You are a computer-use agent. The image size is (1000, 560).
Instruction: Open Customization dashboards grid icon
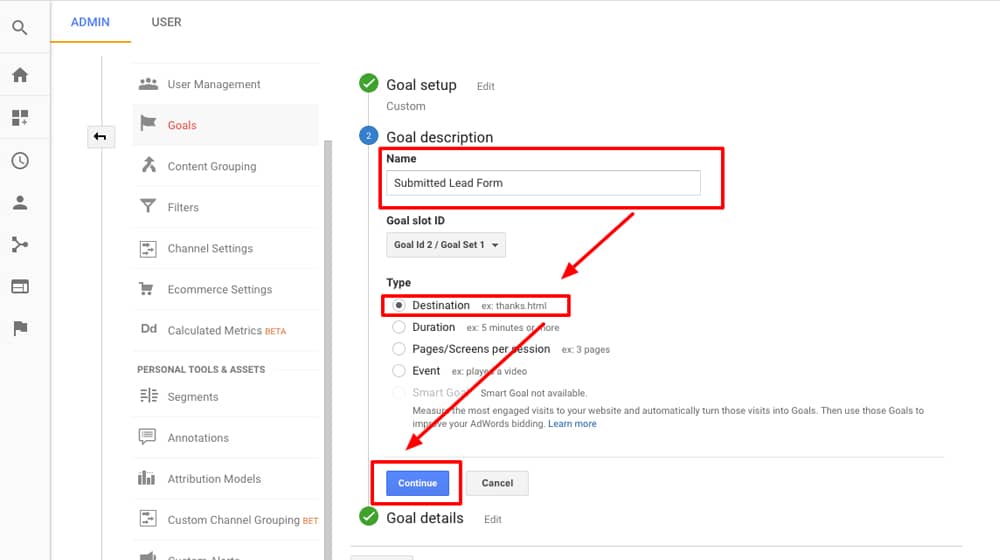tap(20, 117)
